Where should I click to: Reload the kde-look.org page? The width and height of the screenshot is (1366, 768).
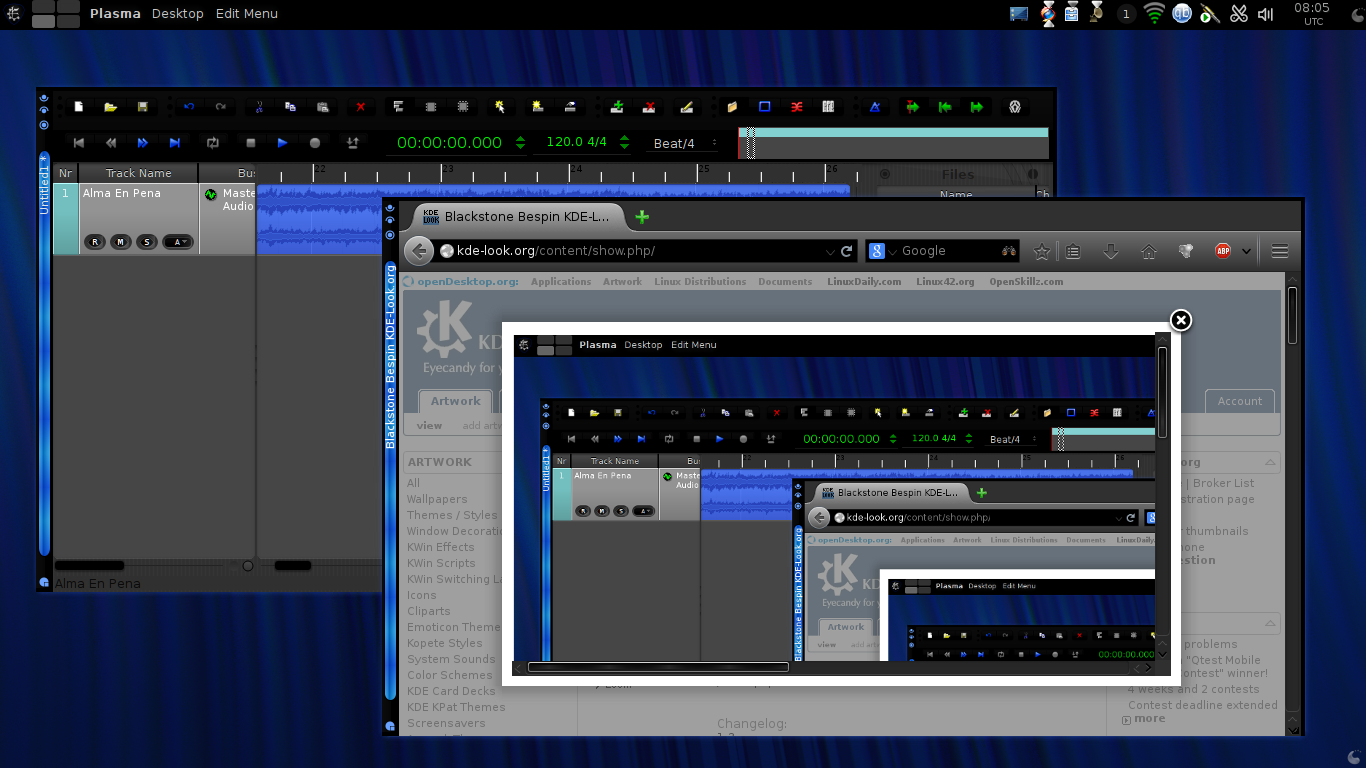pos(847,251)
